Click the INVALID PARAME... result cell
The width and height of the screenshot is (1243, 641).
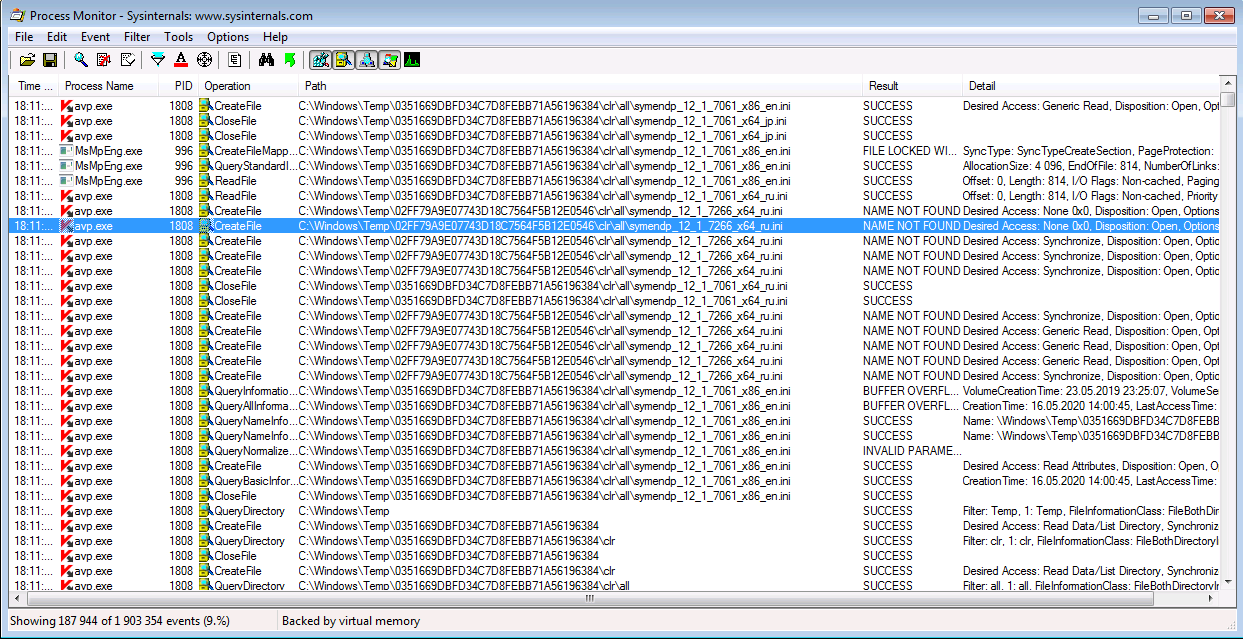911,451
